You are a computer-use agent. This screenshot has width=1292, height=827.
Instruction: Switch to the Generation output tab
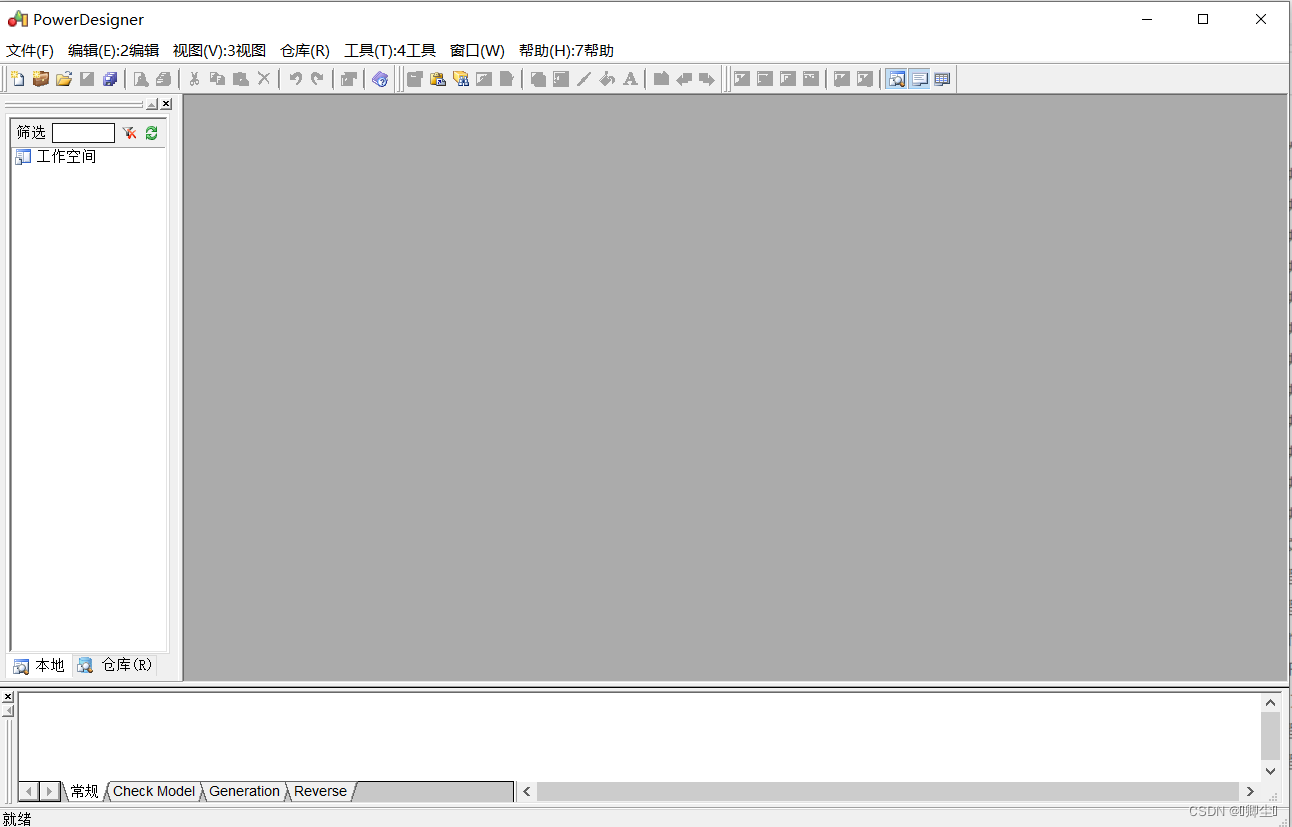pyautogui.click(x=243, y=791)
